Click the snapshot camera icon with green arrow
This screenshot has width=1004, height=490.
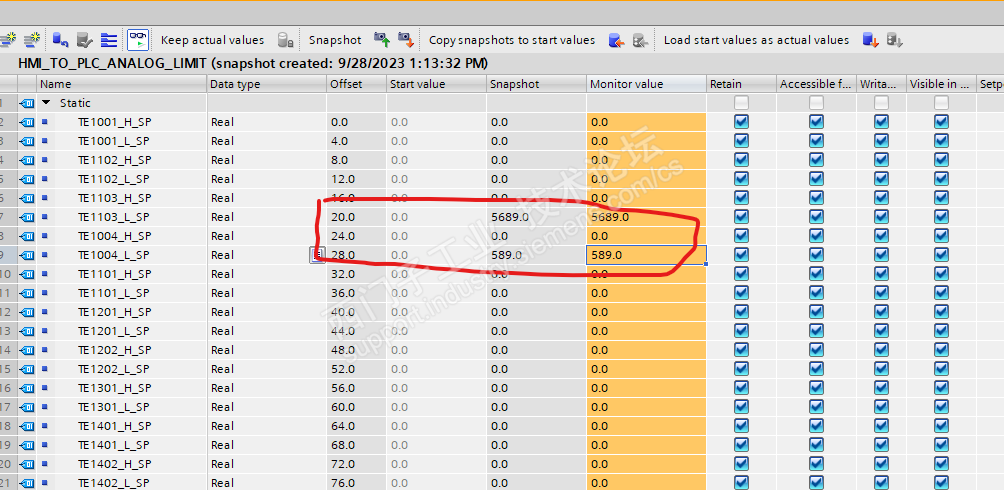tap(382, 40)
